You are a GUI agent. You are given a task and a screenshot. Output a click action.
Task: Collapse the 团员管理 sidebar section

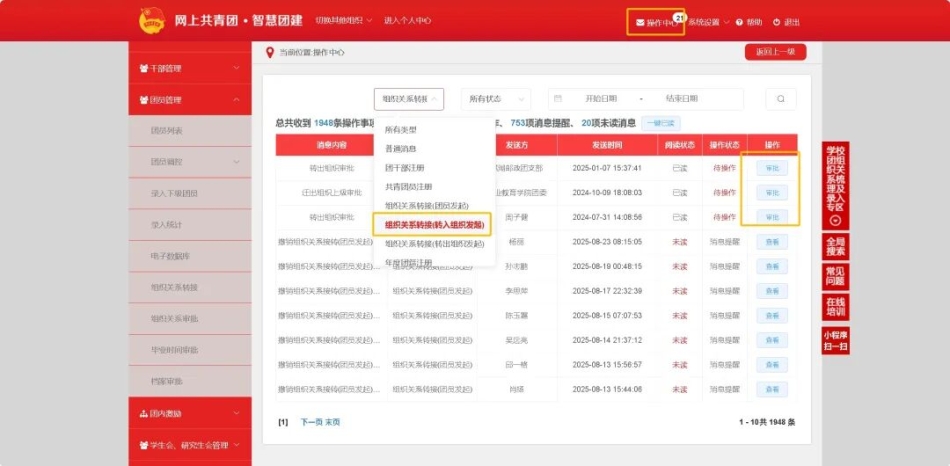(189, 100)
